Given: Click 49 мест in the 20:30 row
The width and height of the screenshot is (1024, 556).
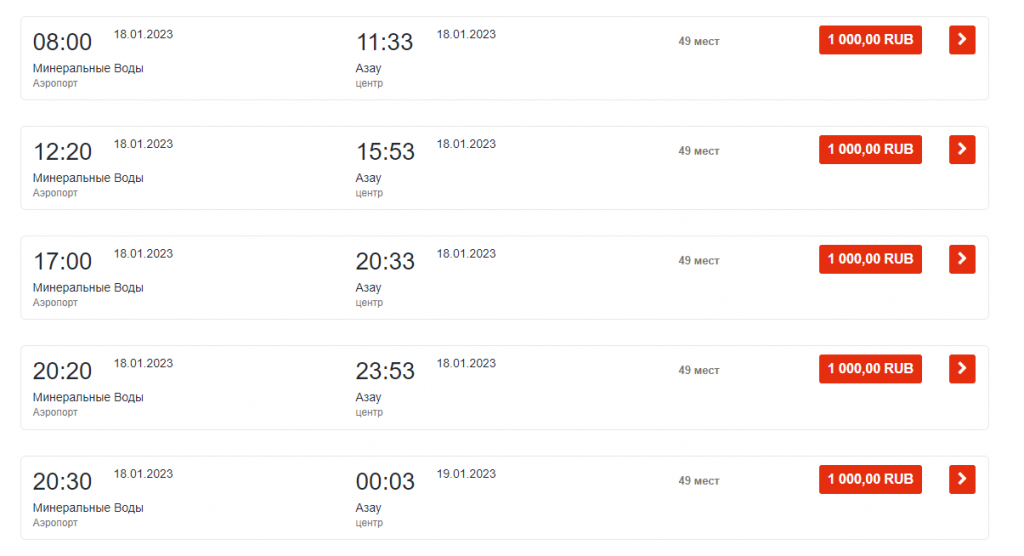Looking at the screenshot, I should point(699,481).
